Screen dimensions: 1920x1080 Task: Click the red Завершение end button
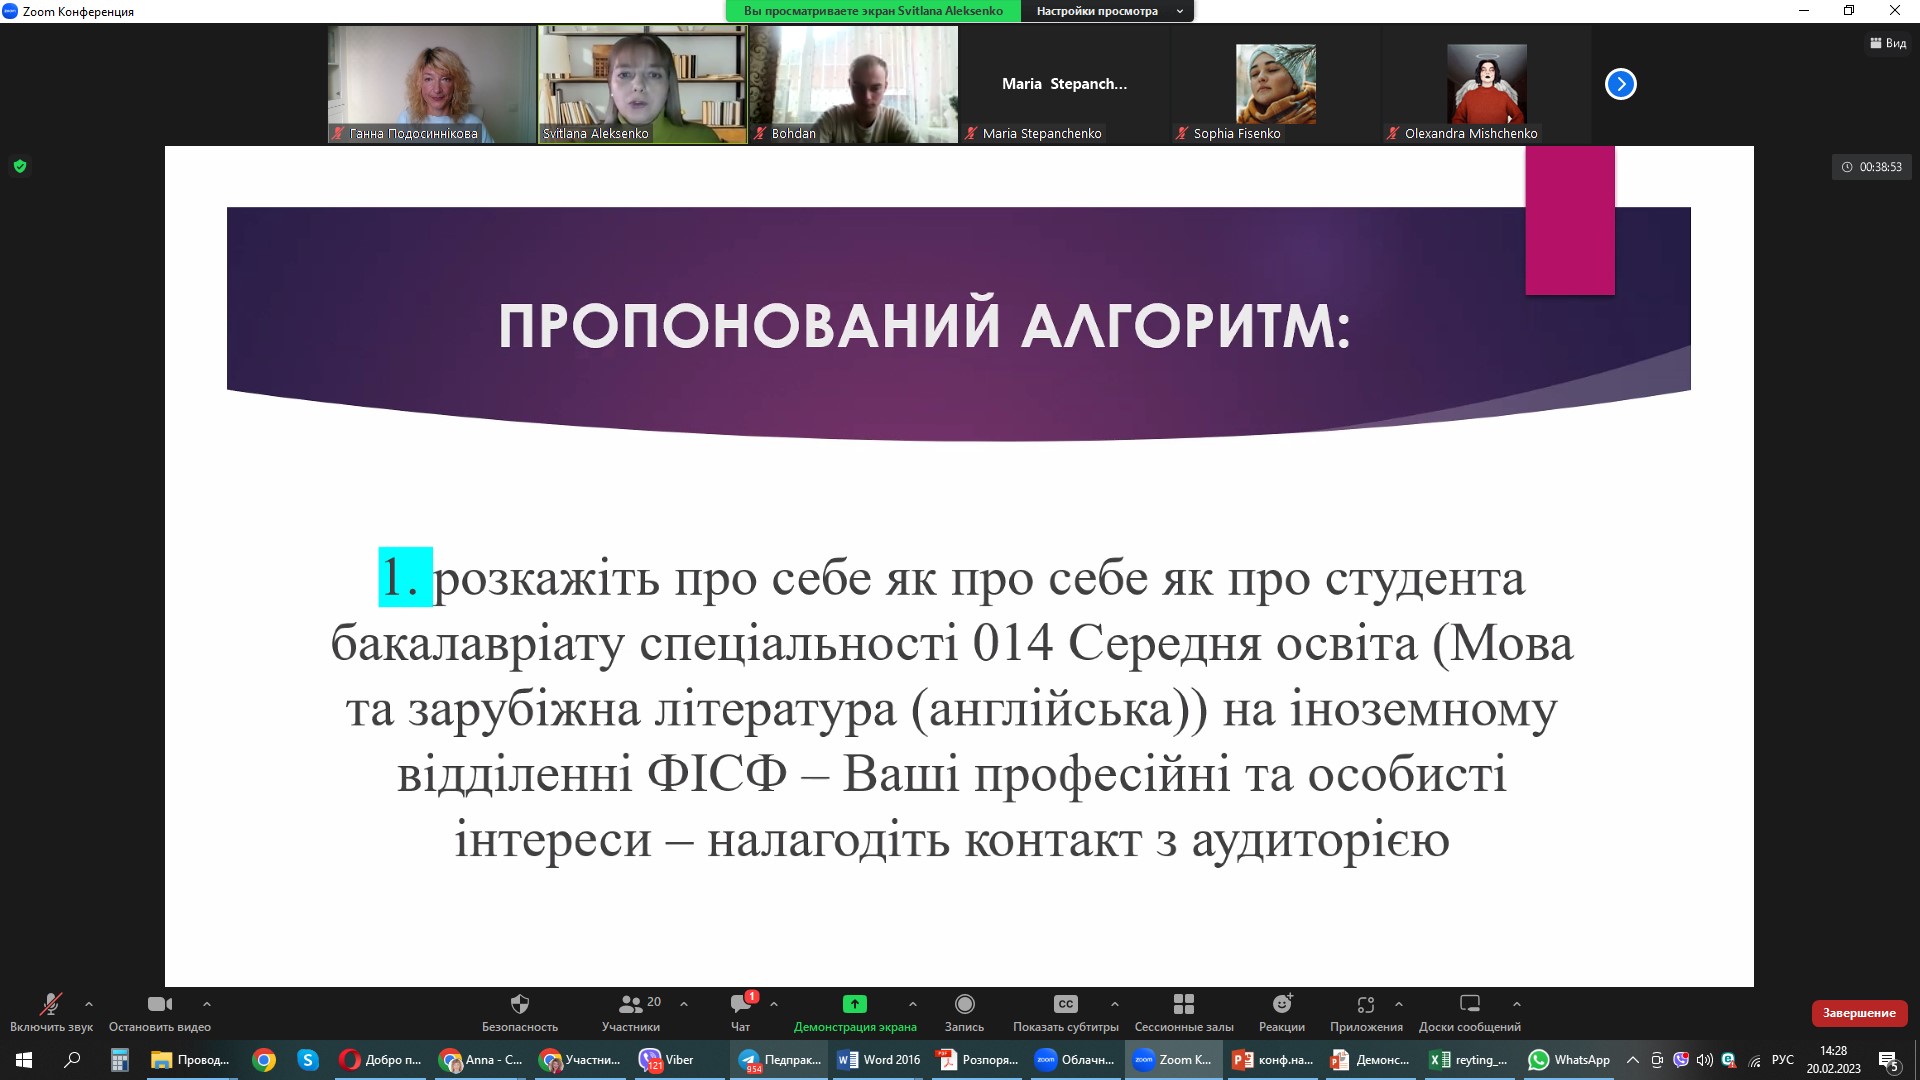tap(1858, 1013)
